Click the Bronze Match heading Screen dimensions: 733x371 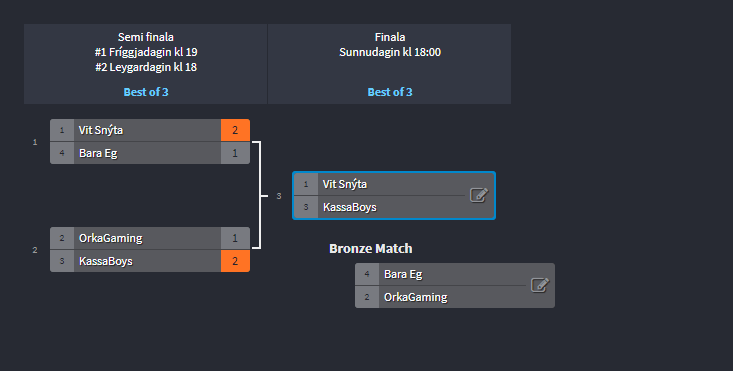[371, 249]
